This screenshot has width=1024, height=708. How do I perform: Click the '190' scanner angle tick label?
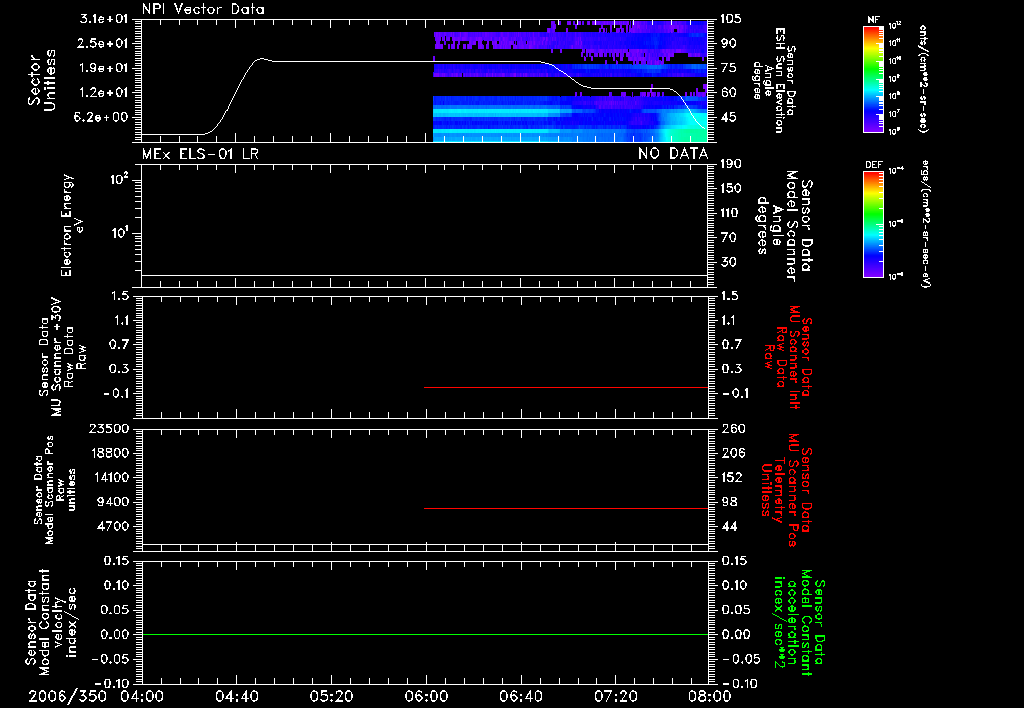click(731, 163)
